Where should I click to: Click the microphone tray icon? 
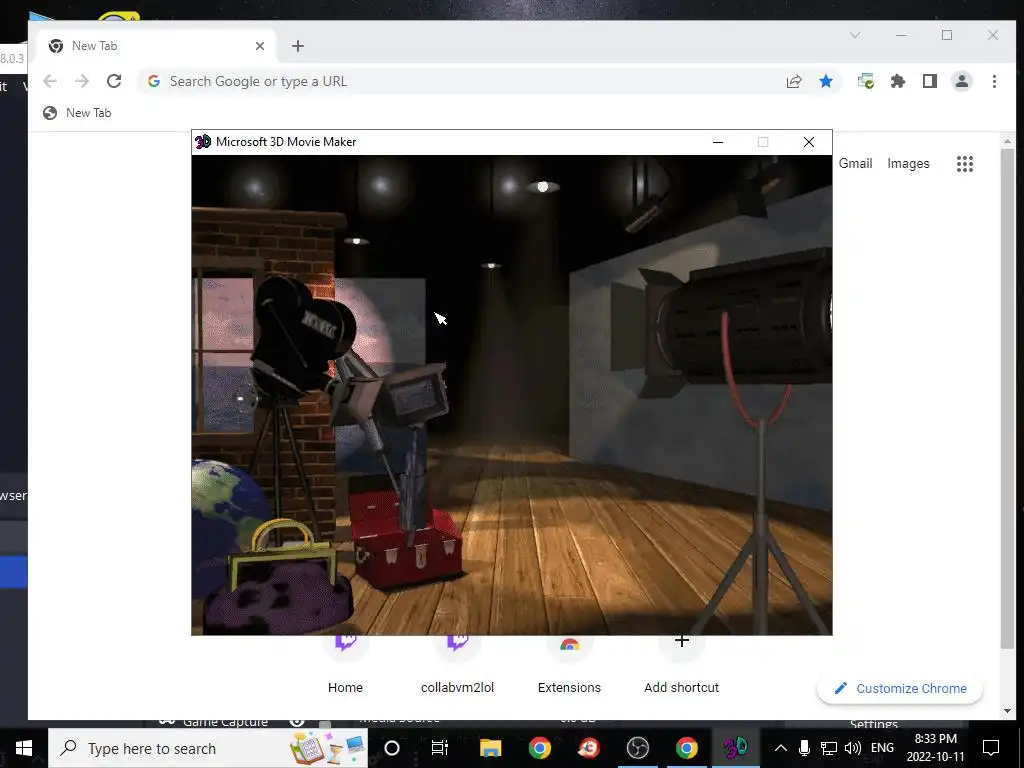pos(805,748)
